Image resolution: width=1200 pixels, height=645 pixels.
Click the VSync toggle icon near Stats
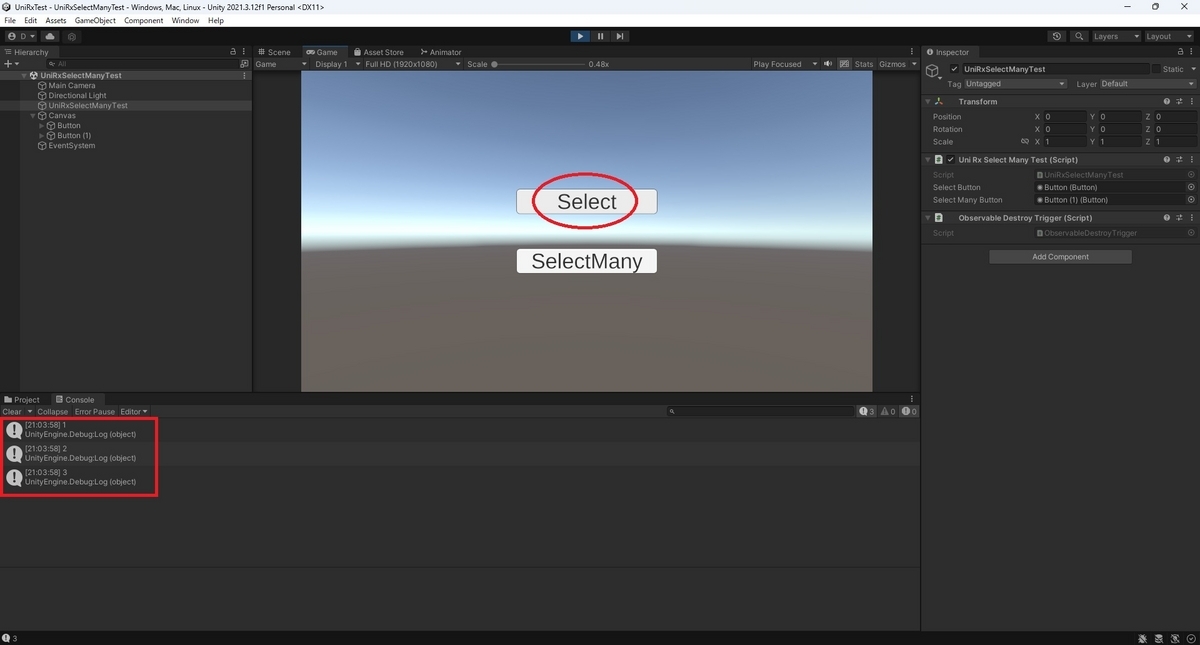pos(844,63)
